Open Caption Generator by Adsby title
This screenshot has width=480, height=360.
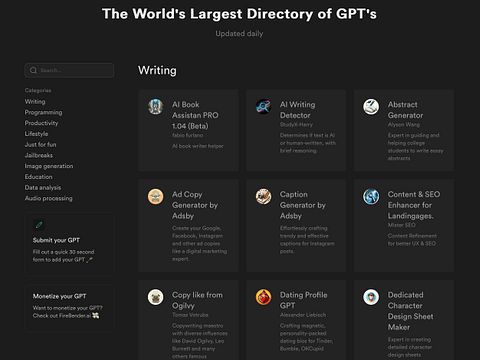303,205
